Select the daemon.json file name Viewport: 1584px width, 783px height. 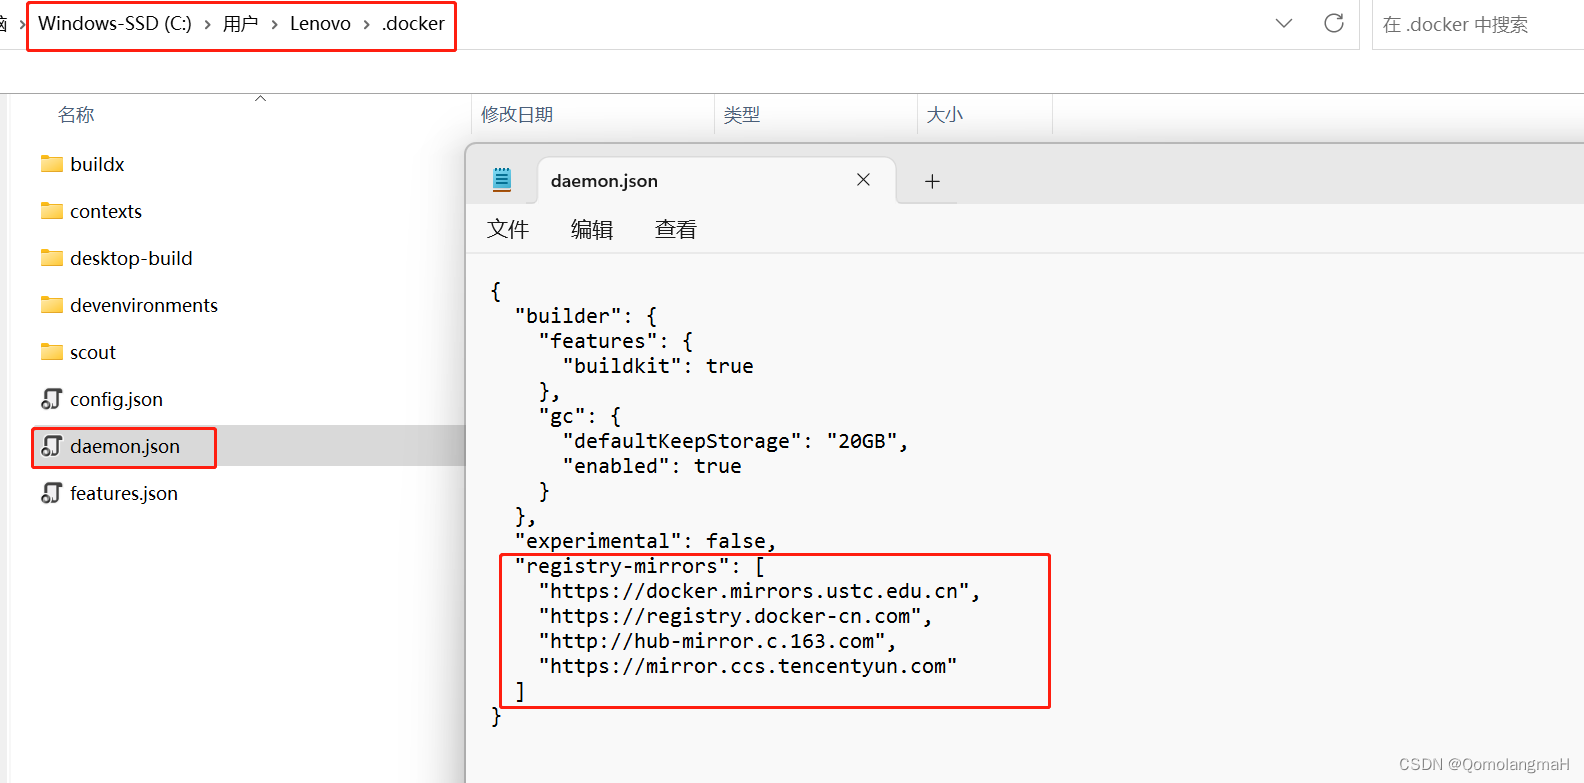tap(125, 446)
